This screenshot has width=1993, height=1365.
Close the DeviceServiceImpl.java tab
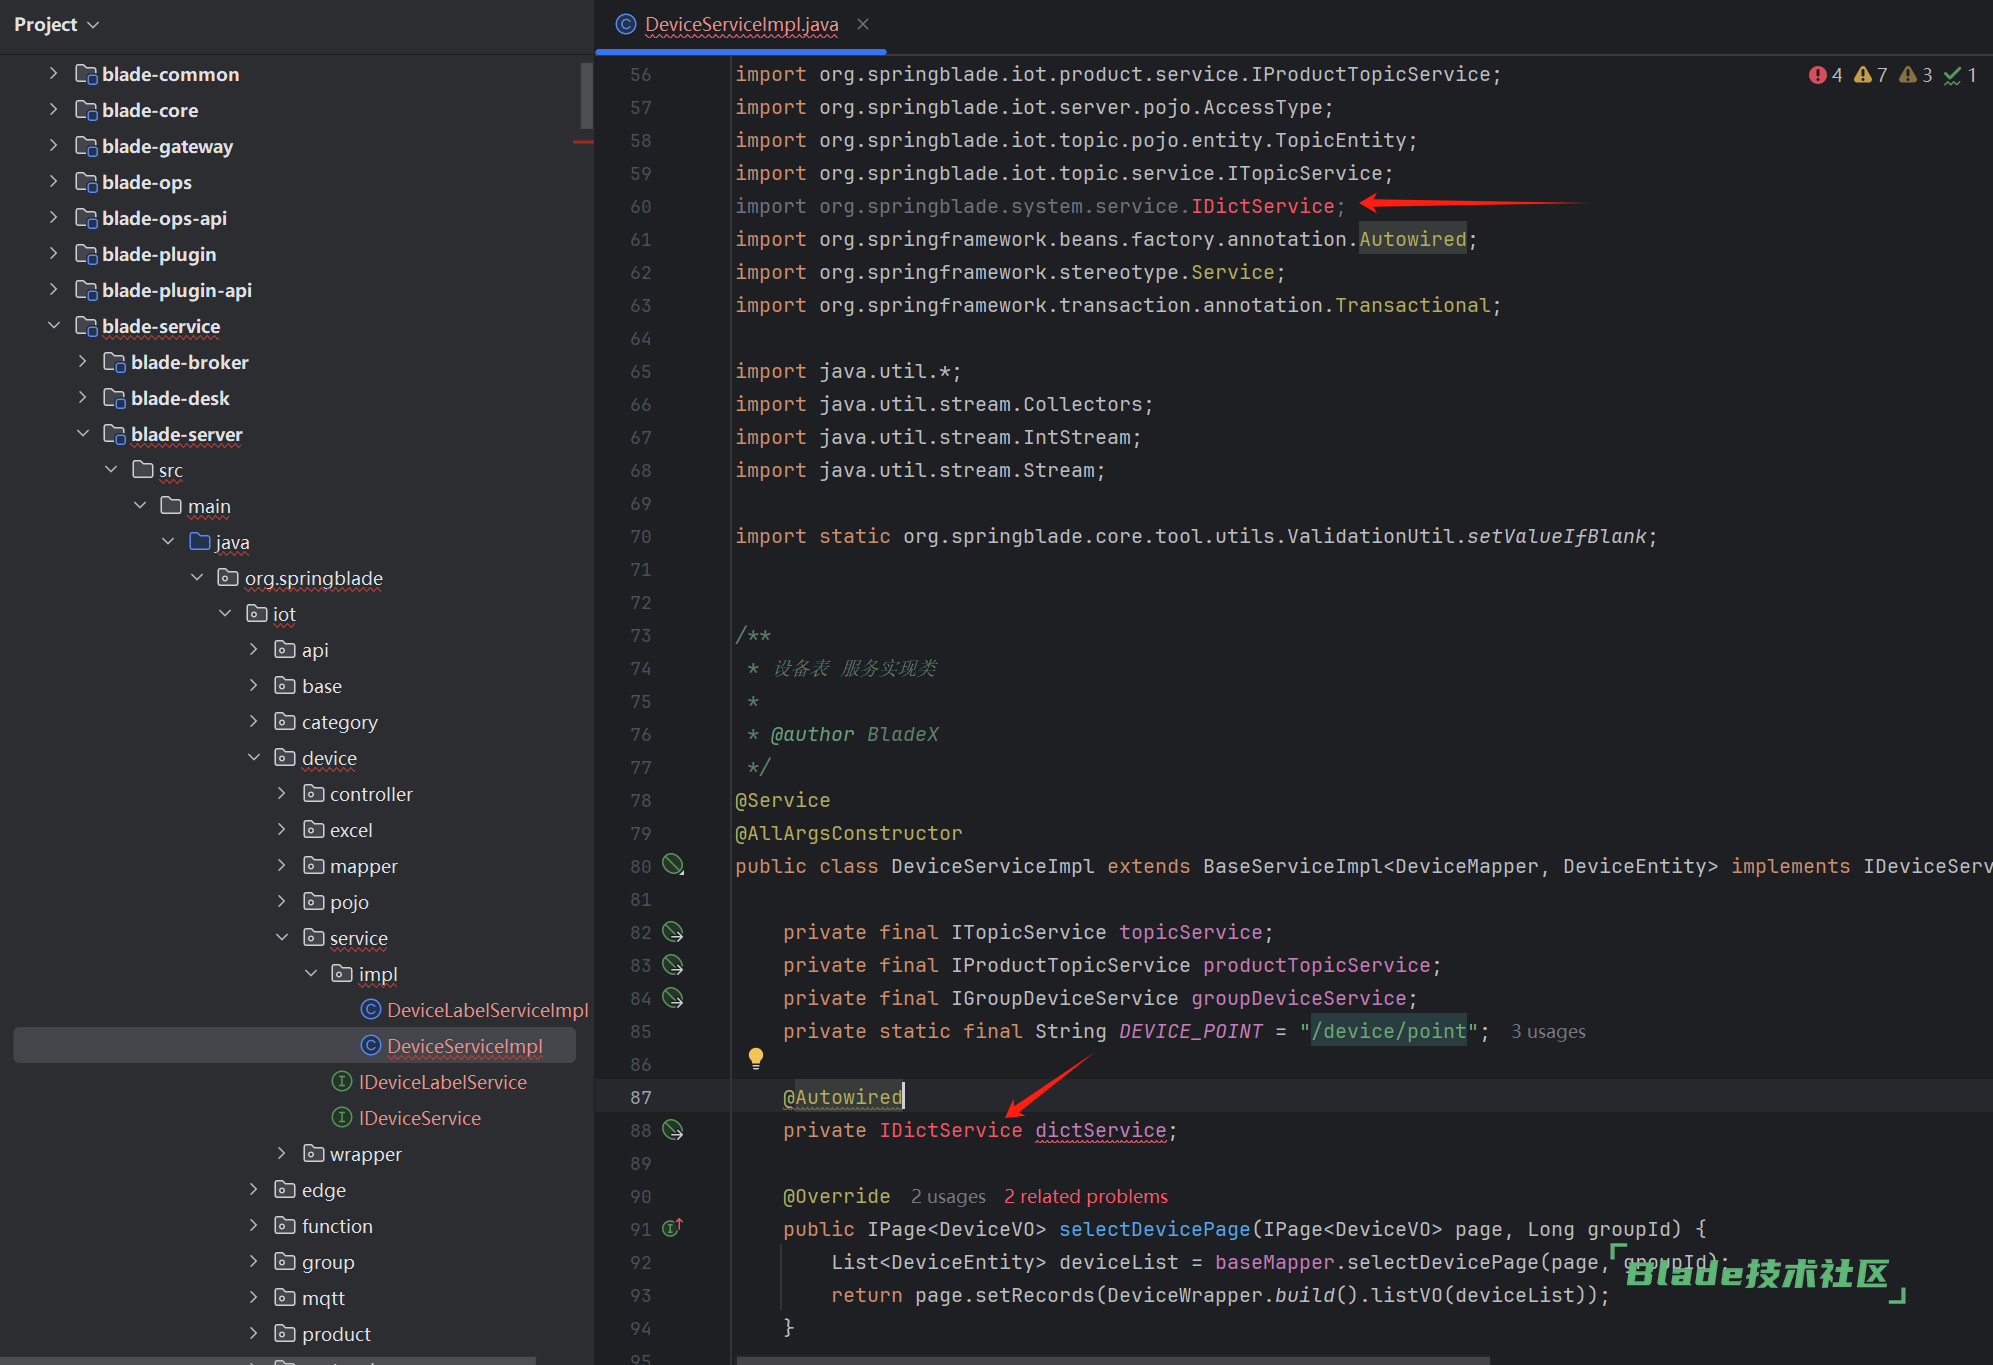pyautogui.click(x=863, y=24)
